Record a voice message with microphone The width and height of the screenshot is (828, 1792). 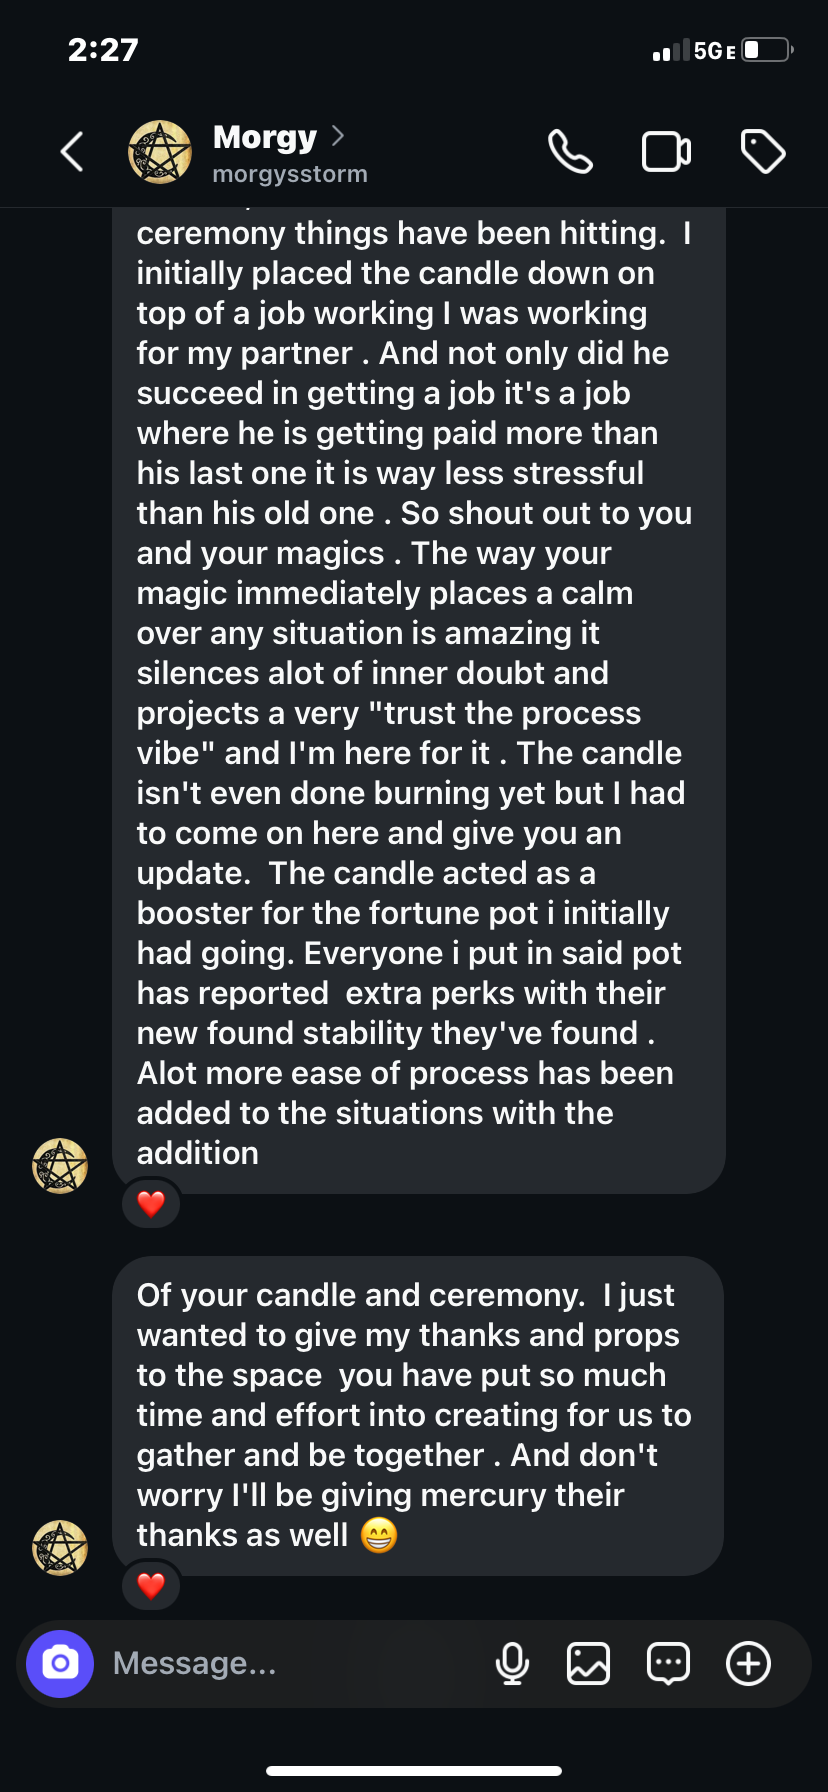tap(512, 1663)
